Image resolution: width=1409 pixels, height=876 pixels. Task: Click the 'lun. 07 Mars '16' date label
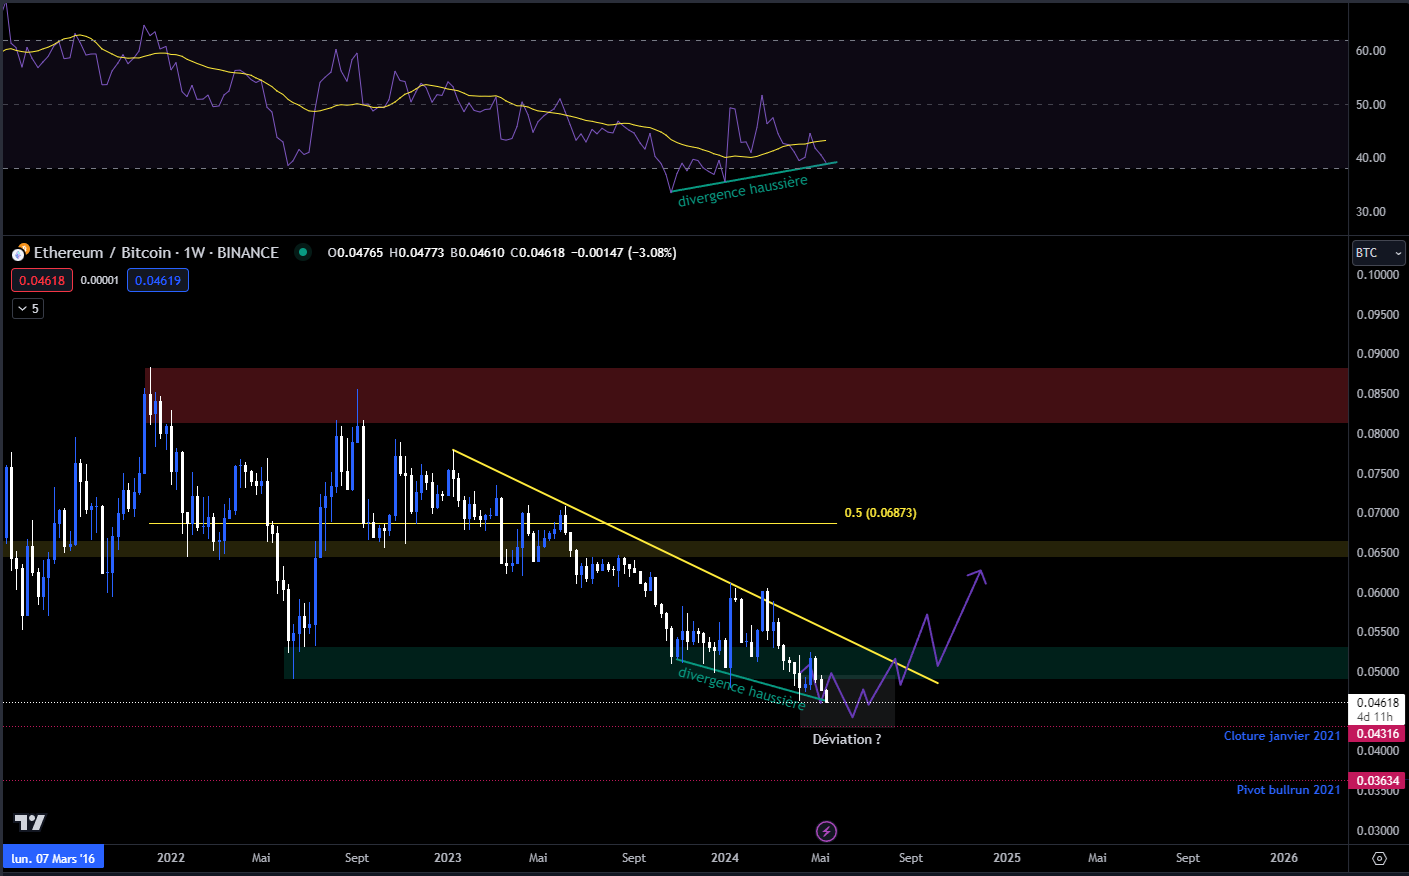(53, 858)
